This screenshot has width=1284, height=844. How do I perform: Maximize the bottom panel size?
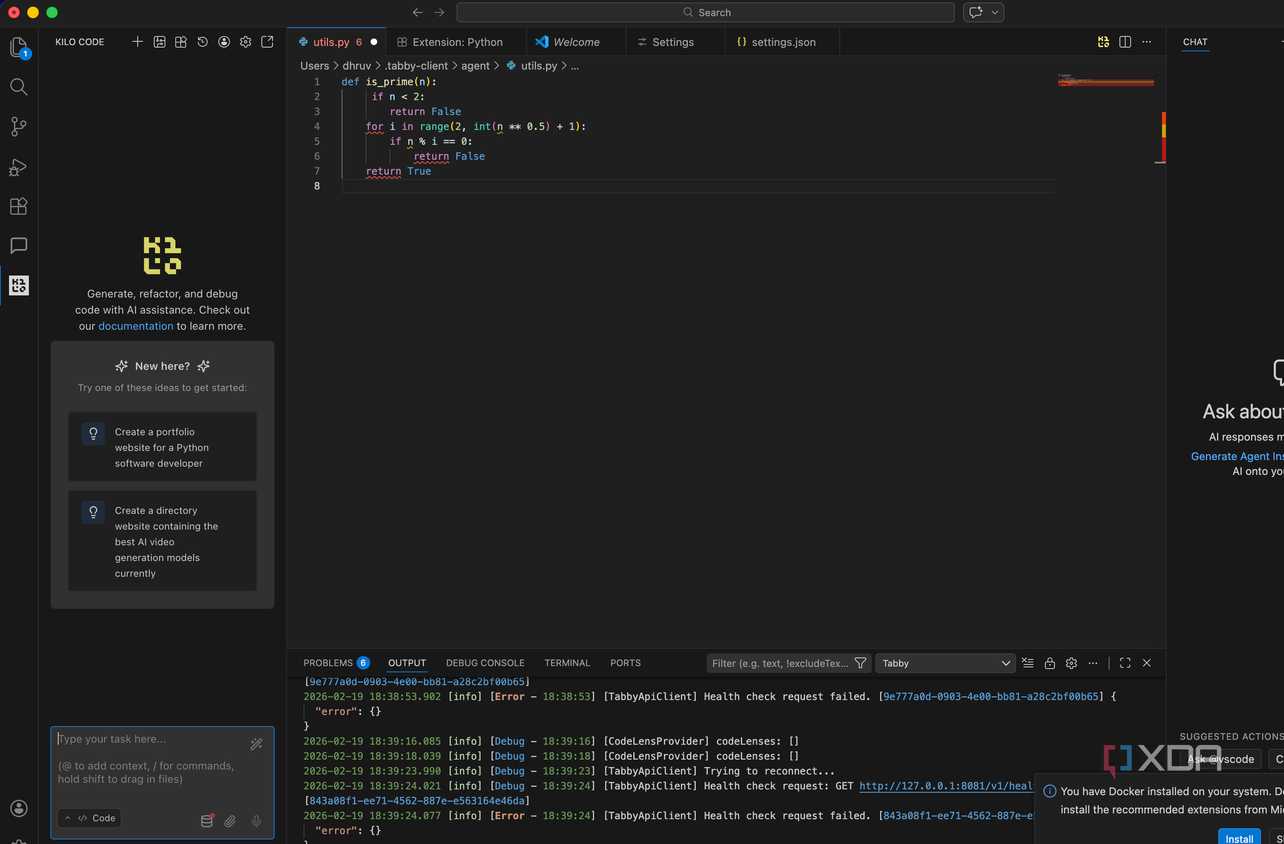(1125, 663)
